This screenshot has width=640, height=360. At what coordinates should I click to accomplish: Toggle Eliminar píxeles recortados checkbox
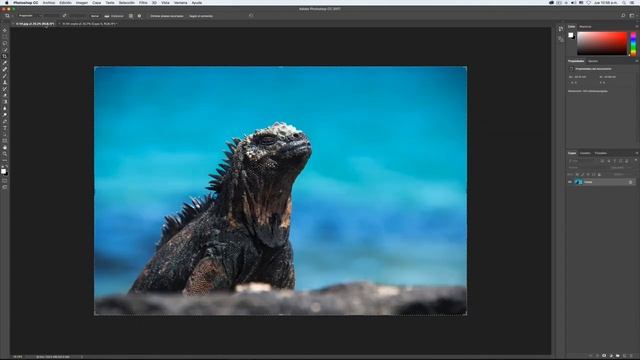[x=167, y=16]
